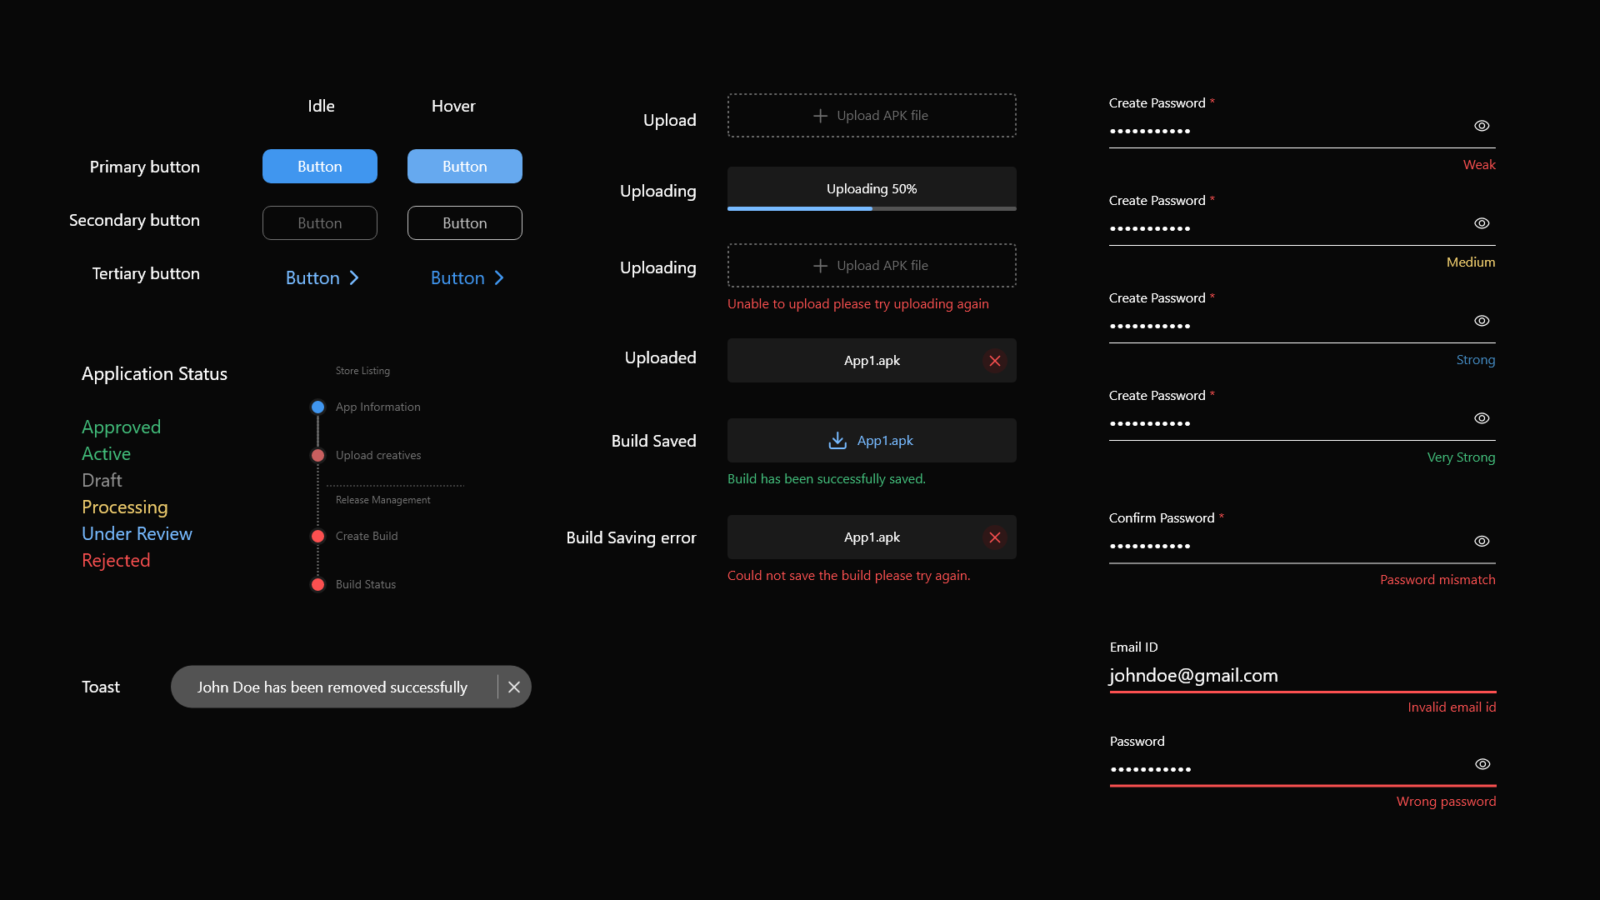This screenshot has height=900, width=1600.
Task: Reveal the Confirm Password field value
Action: tap(1482, 541)
